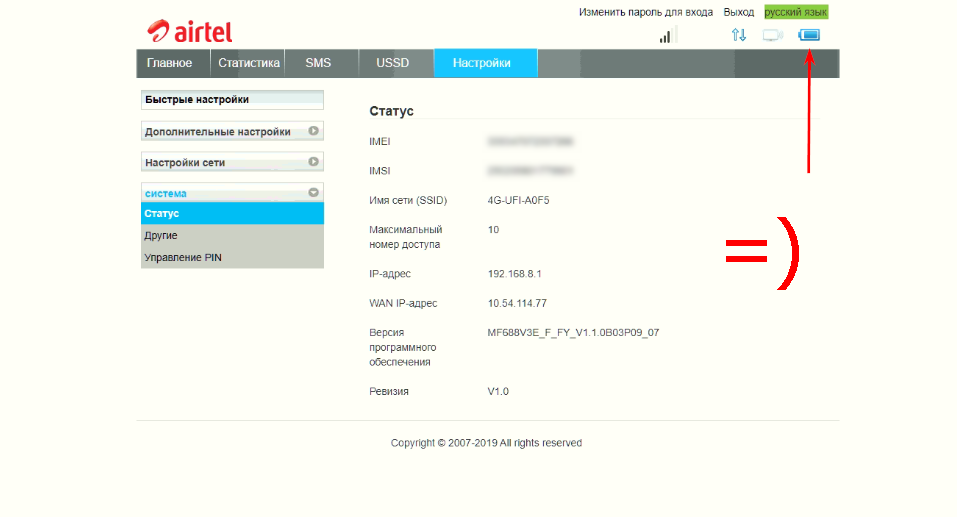The image size is (957, 517).
Task: Click the Выход logout link
Action: pyautogui.click(x=739, y=12)
